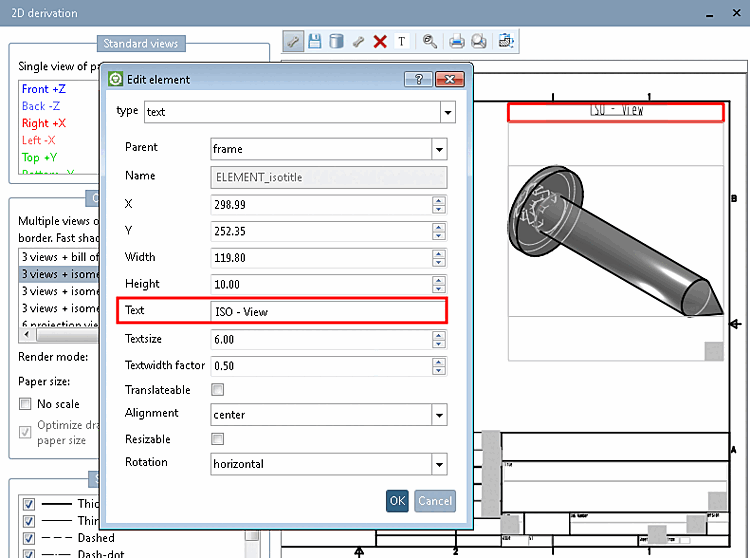Select Right +X view entry

(x=44, y=123)
